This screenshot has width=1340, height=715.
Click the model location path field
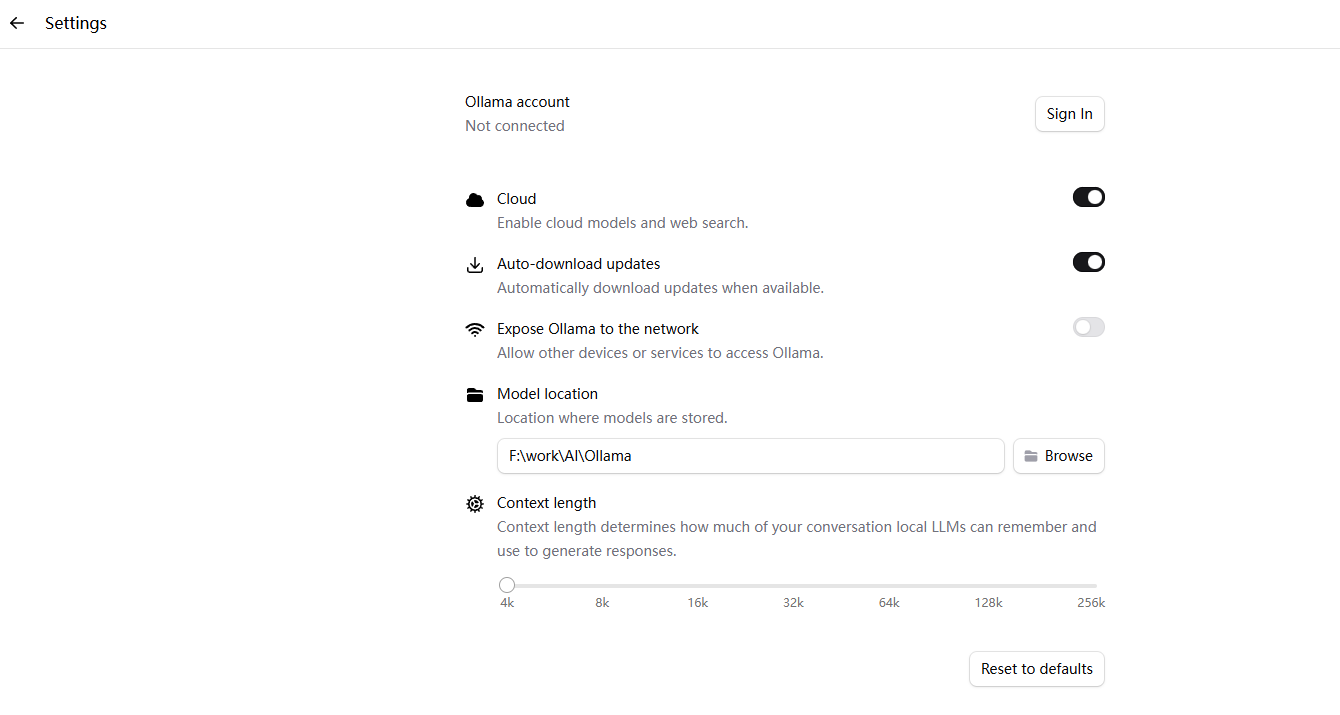tap(751, 456)
